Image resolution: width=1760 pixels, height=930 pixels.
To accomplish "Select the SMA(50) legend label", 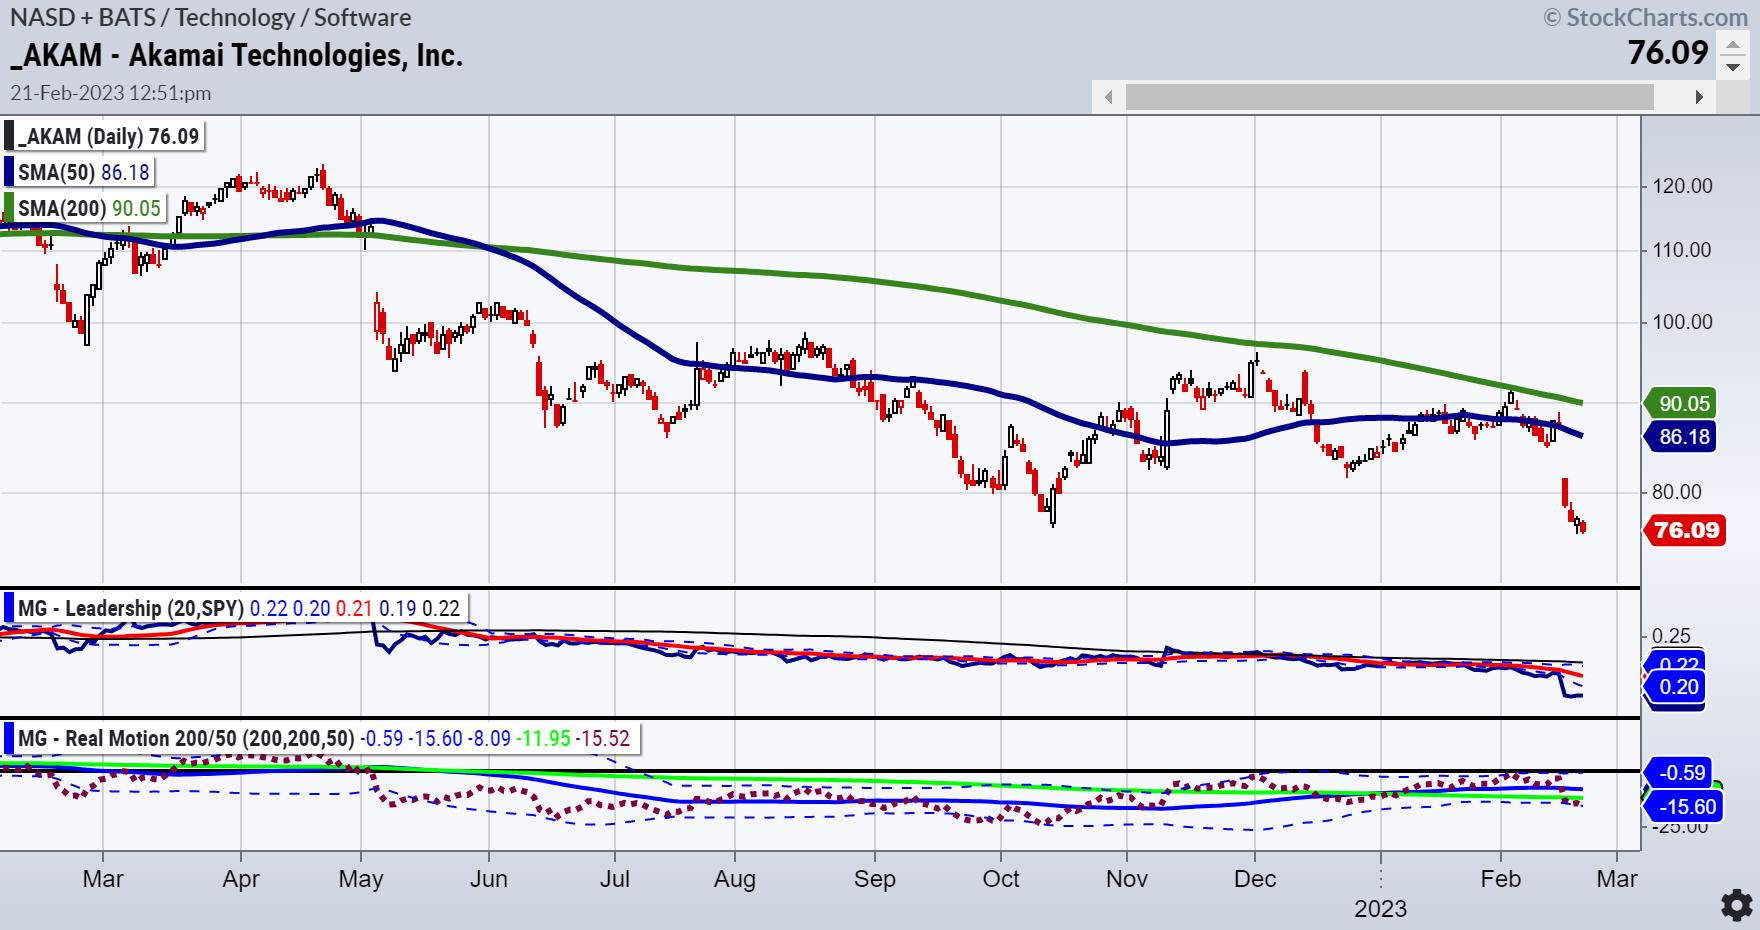I will [x=83, y=172].
